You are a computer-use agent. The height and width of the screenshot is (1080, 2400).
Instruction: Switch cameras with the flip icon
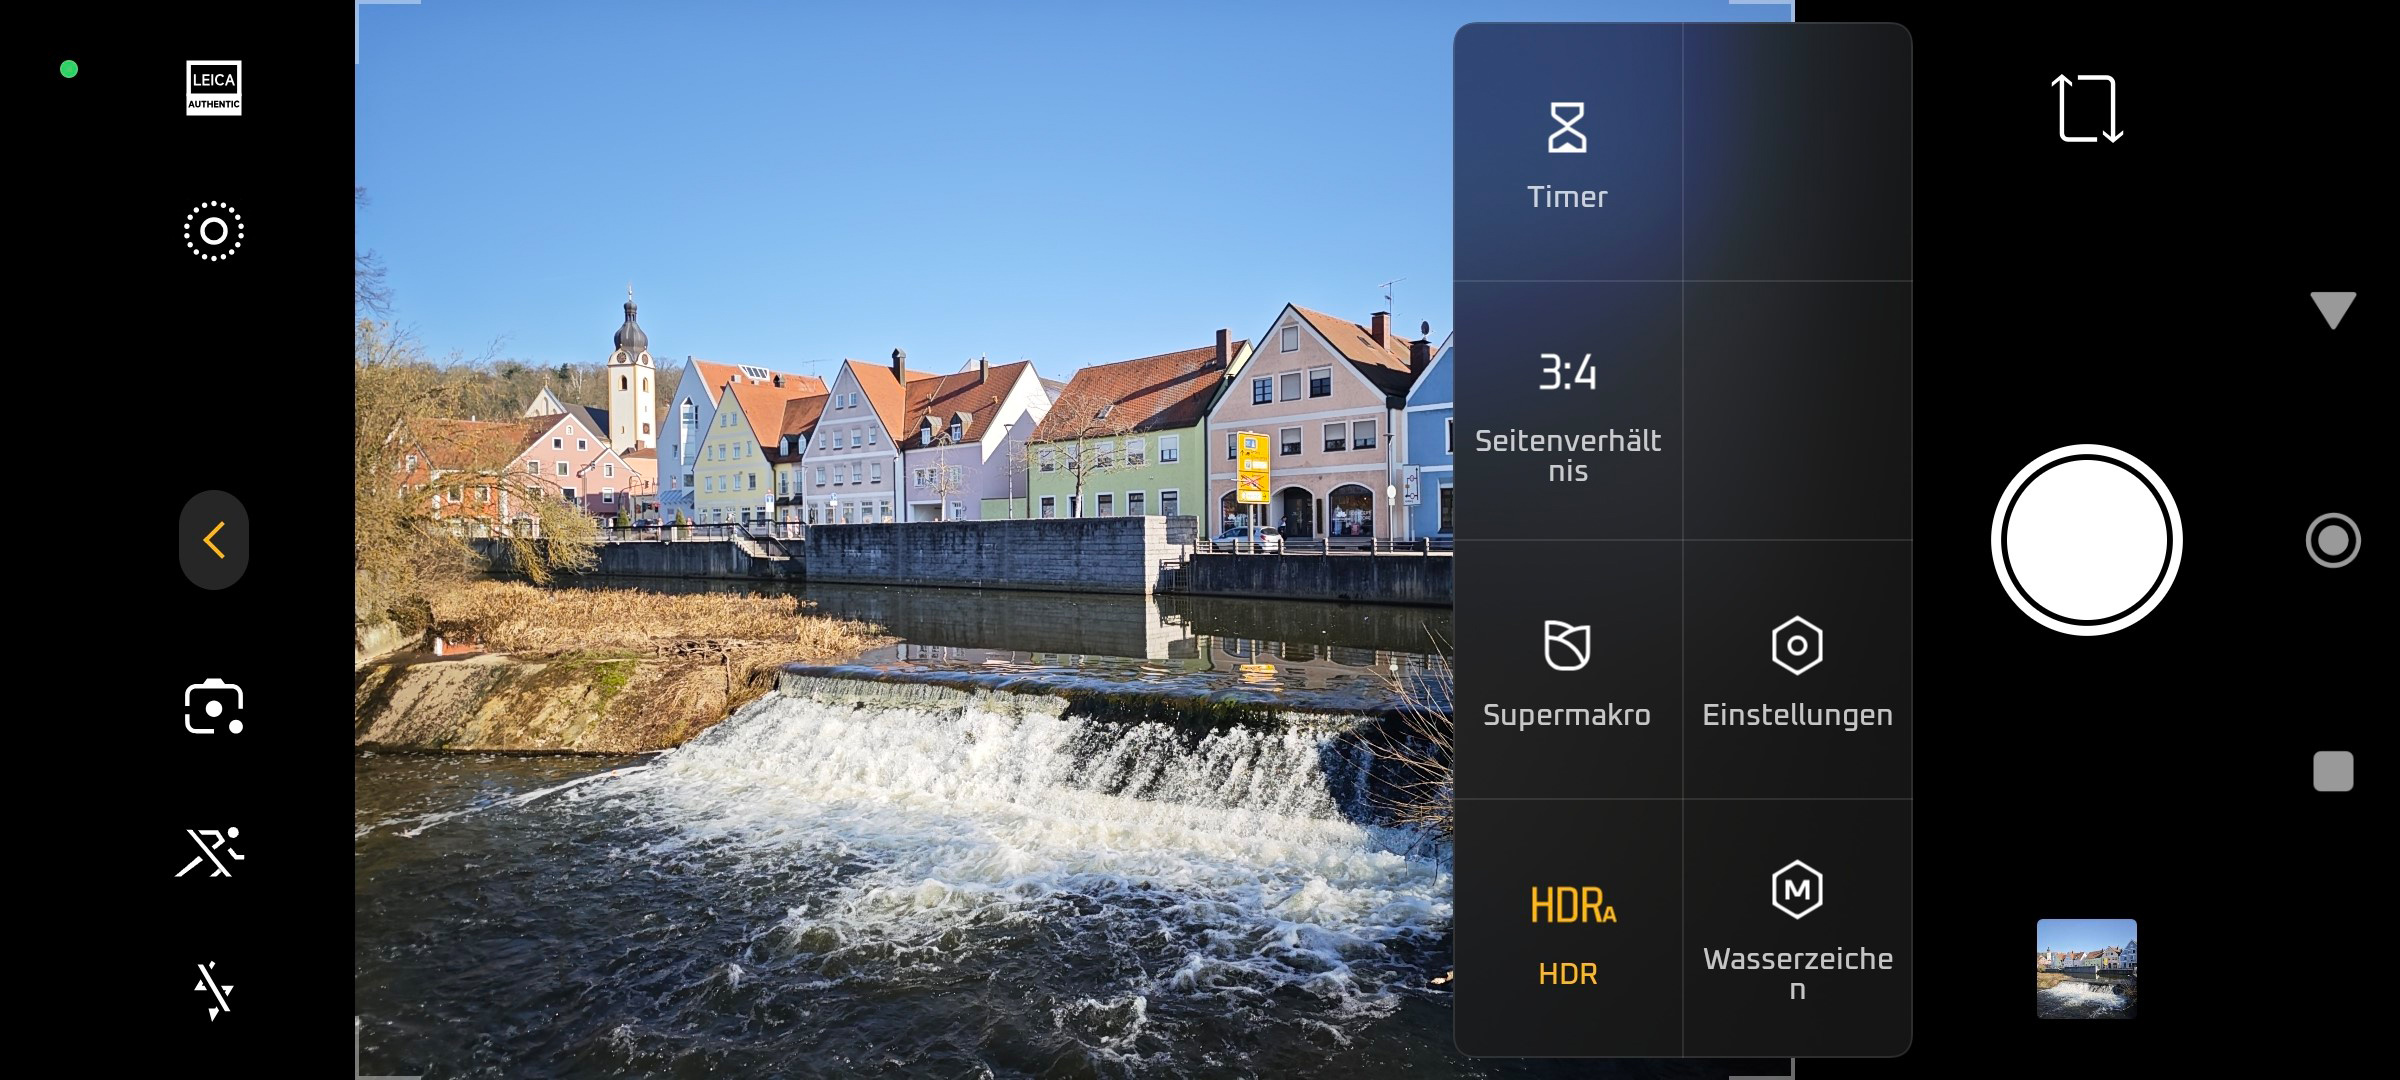point(2086,108)
